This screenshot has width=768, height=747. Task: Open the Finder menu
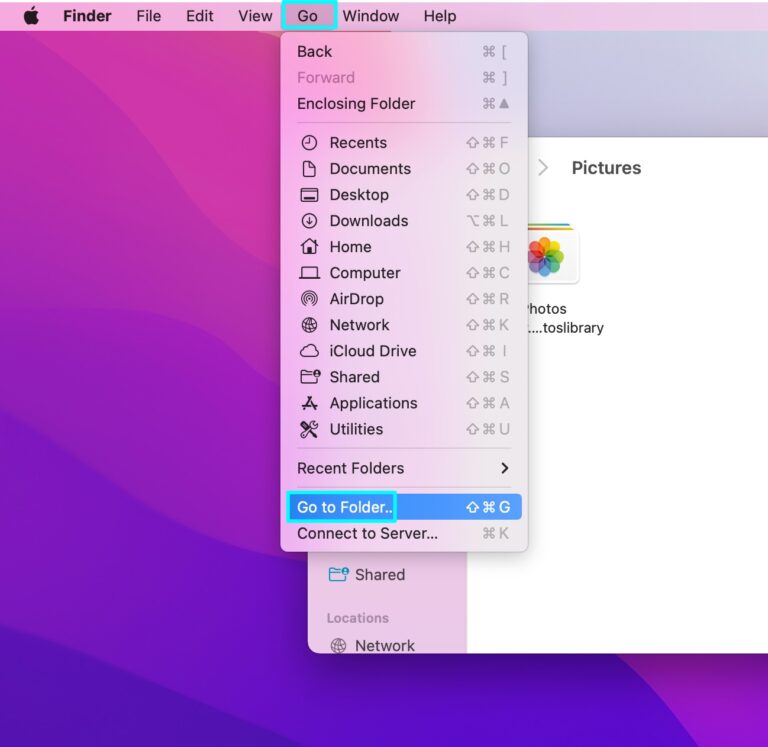pos(87,16)
